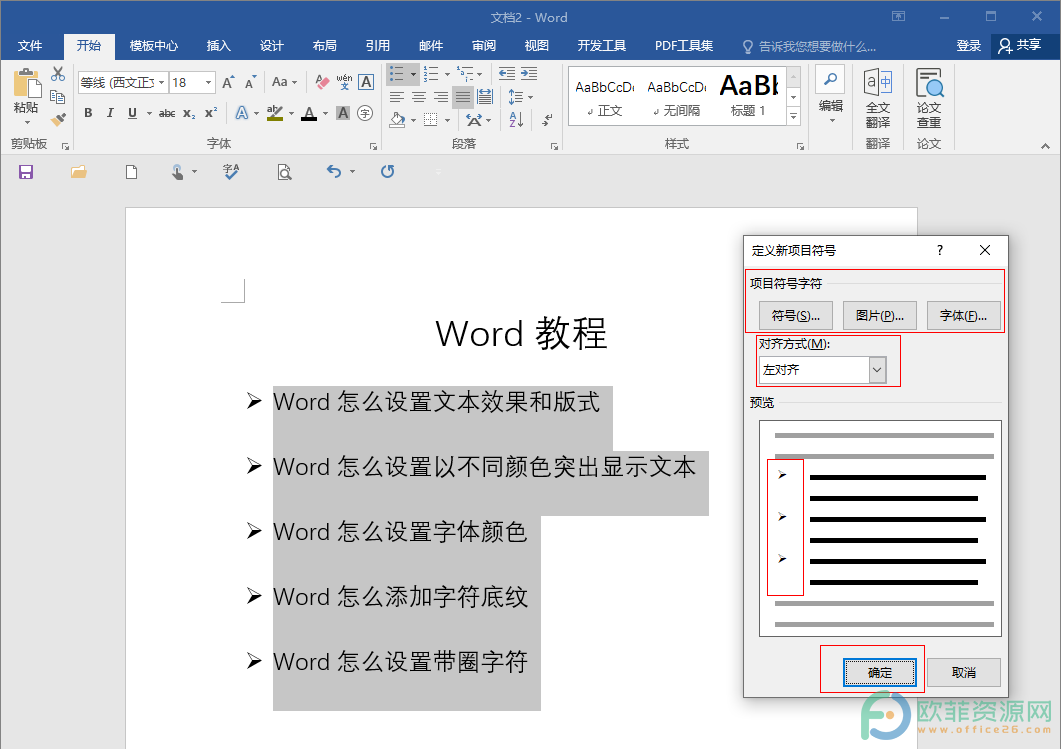Confirm with the 确定 button
Screen dimensions: 1061x749
pyautogui.click(x=880, y=672)
